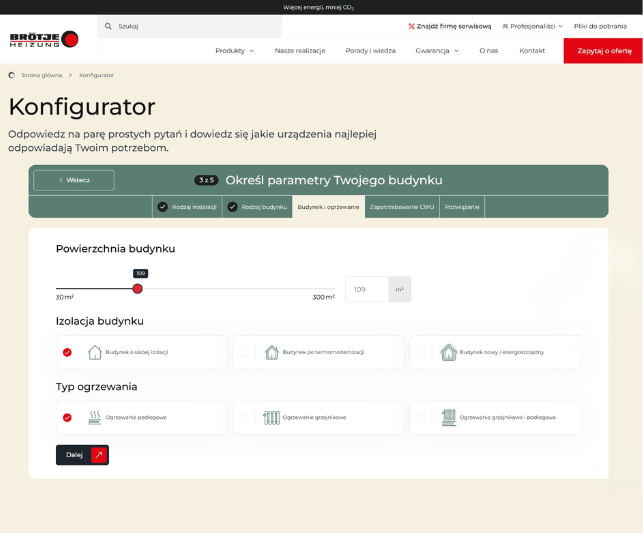Click the checkmark icon beside Rodzaj instalacji
Image resolution: width=643 pixels, height=533 pixels.
[x=163, y=207]
